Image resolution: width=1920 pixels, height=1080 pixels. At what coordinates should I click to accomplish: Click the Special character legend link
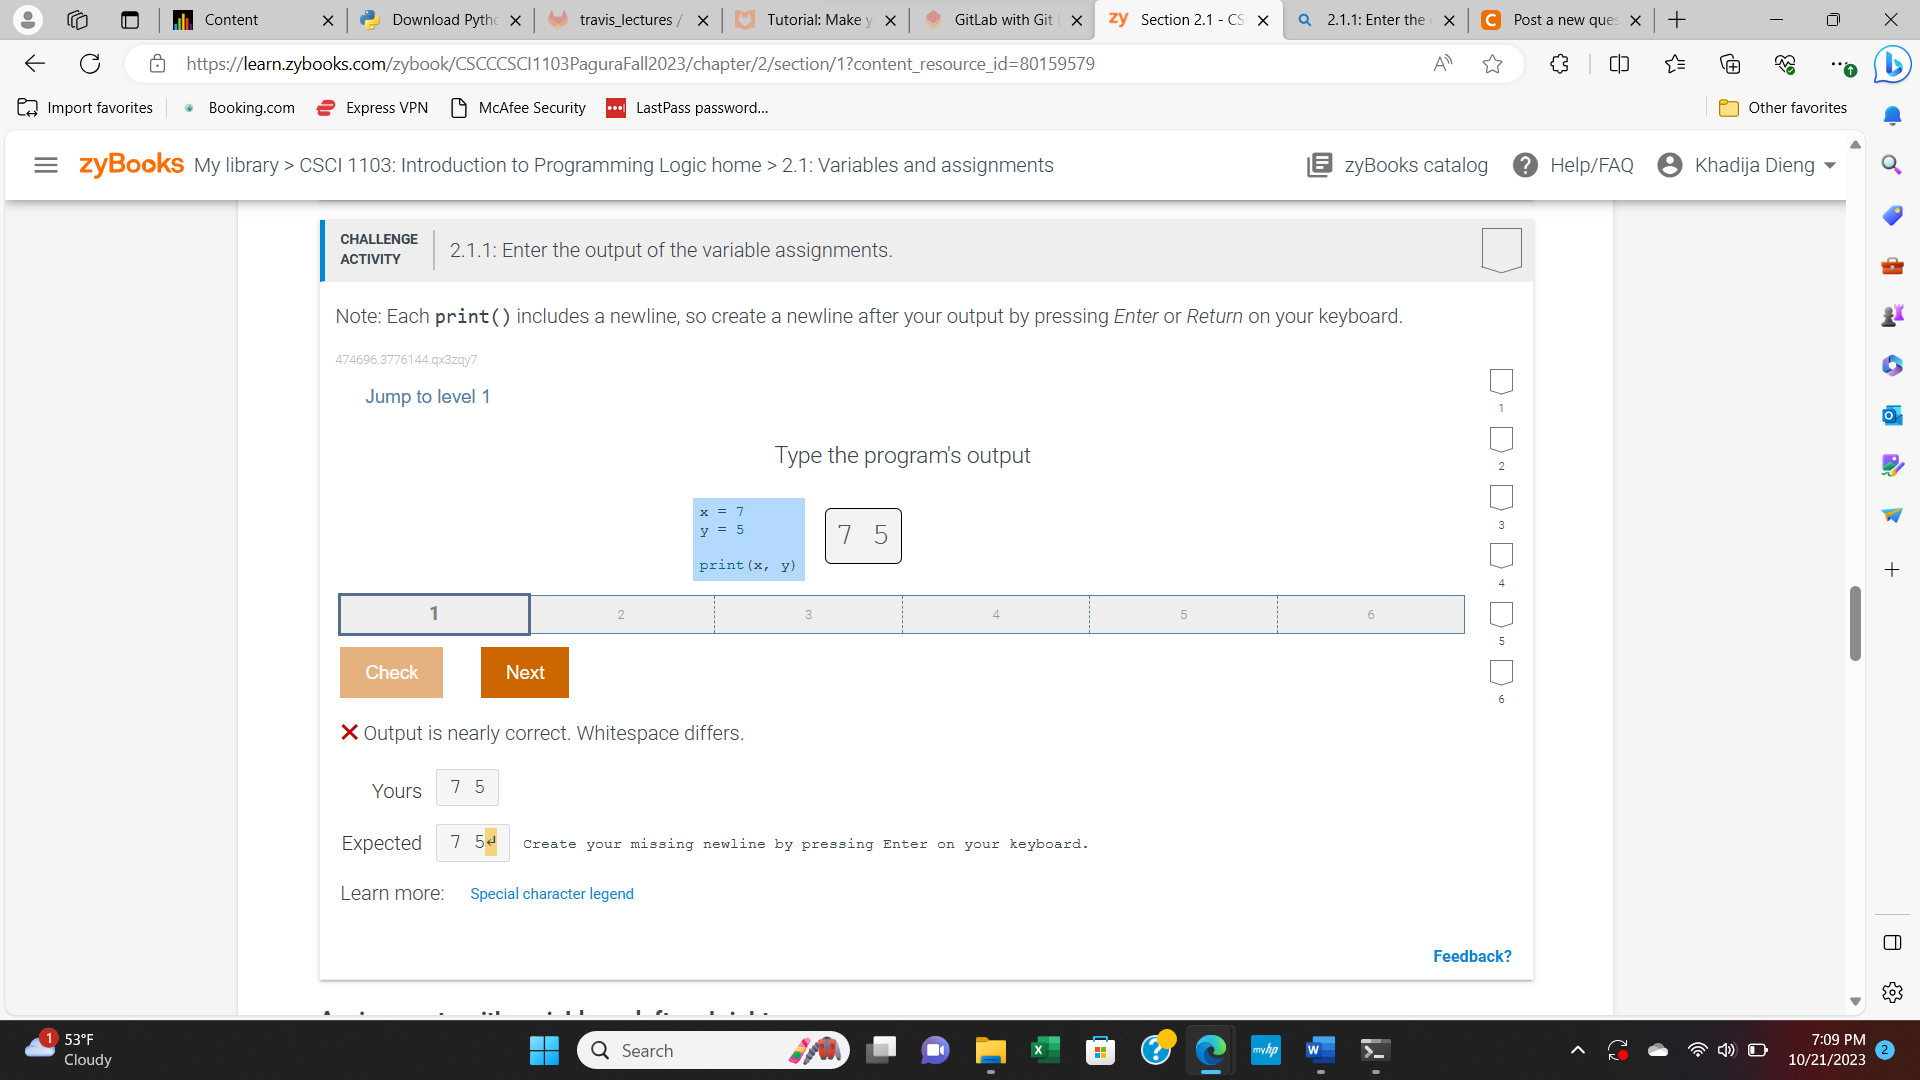point(551,894)
